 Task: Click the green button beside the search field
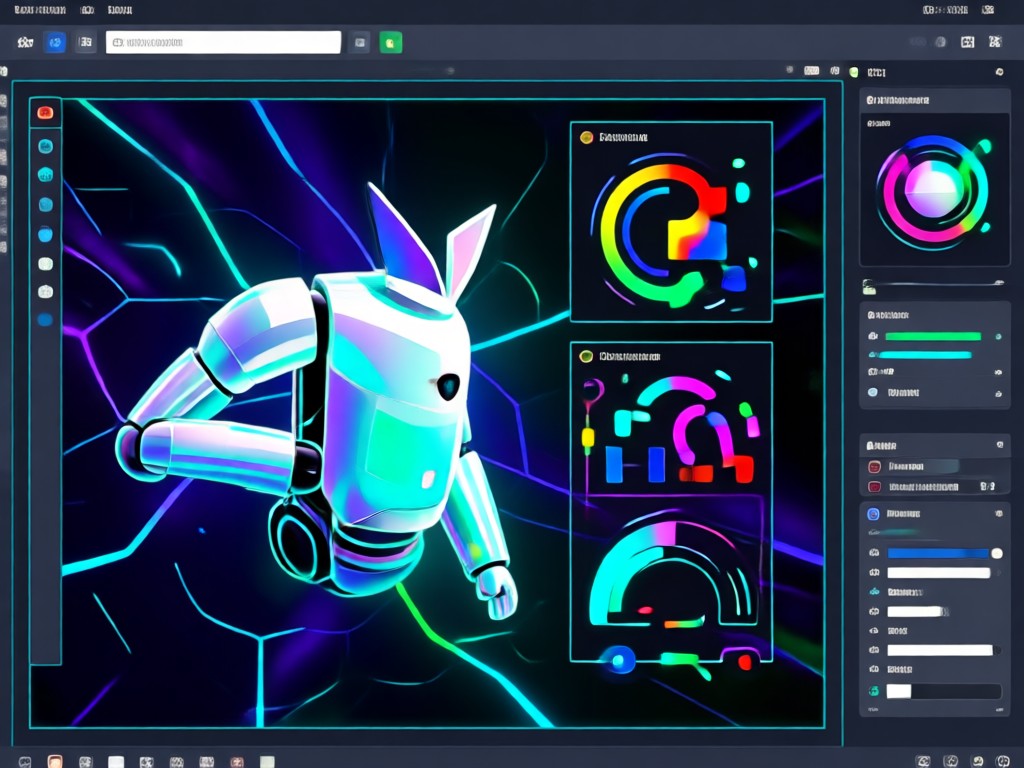[391, 42]
